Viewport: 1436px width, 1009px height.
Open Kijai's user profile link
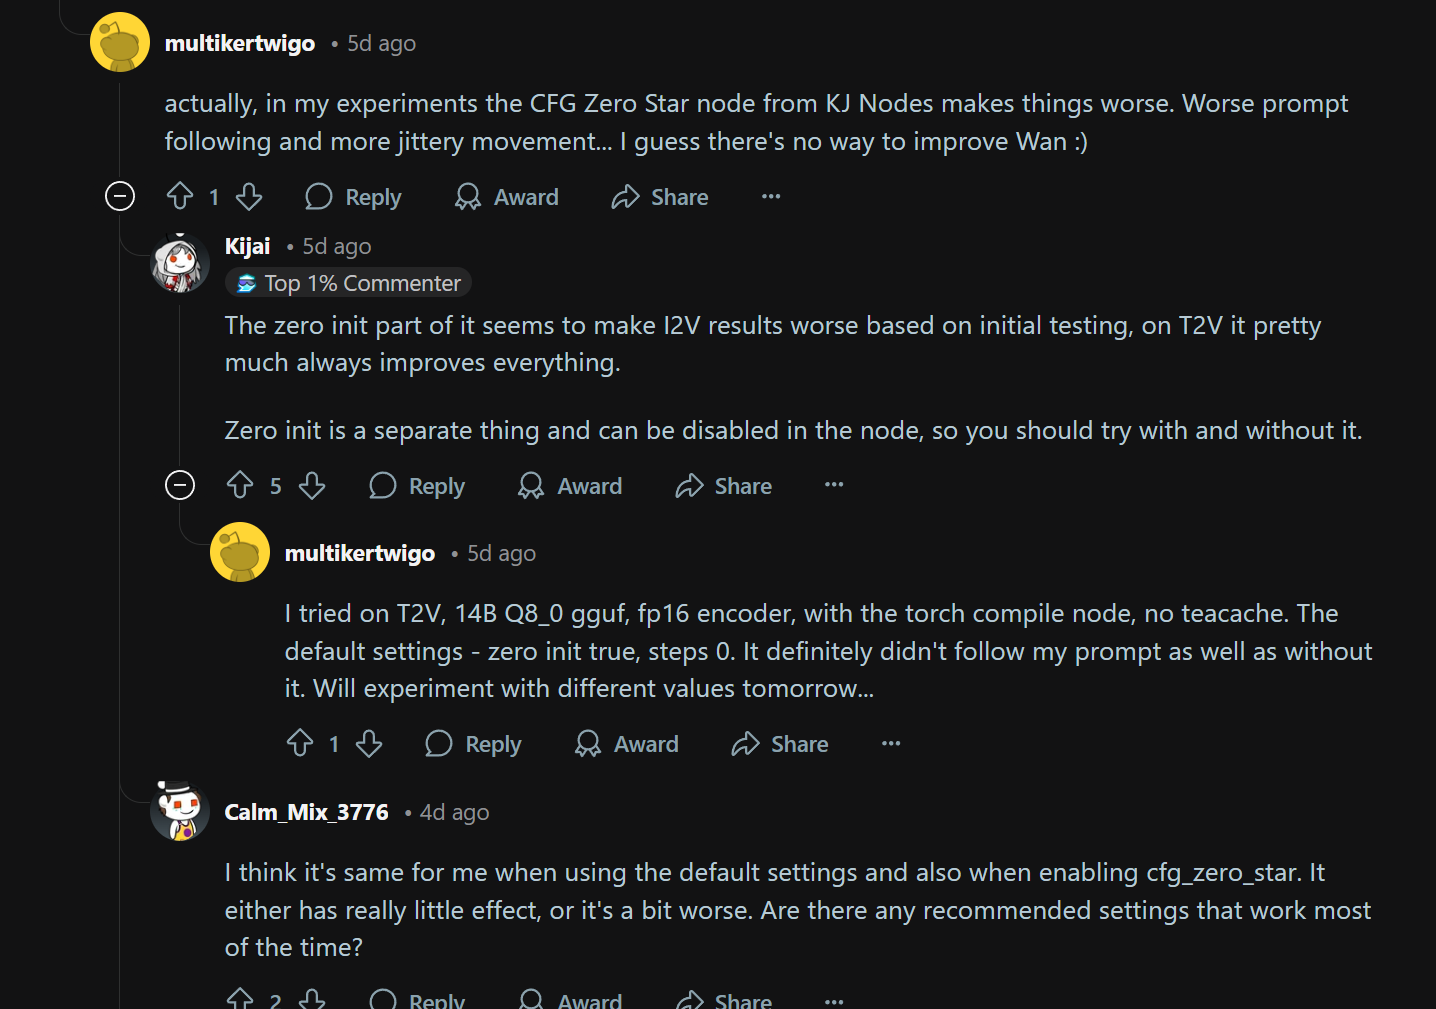(247, 246)
